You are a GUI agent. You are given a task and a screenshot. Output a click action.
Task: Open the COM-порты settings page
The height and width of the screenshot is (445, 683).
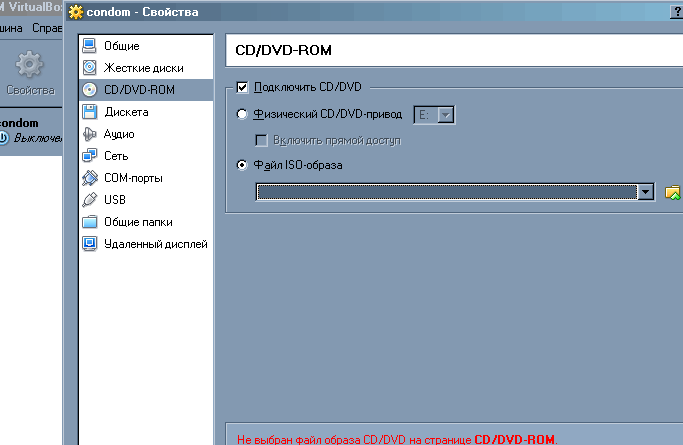point(146,178)
